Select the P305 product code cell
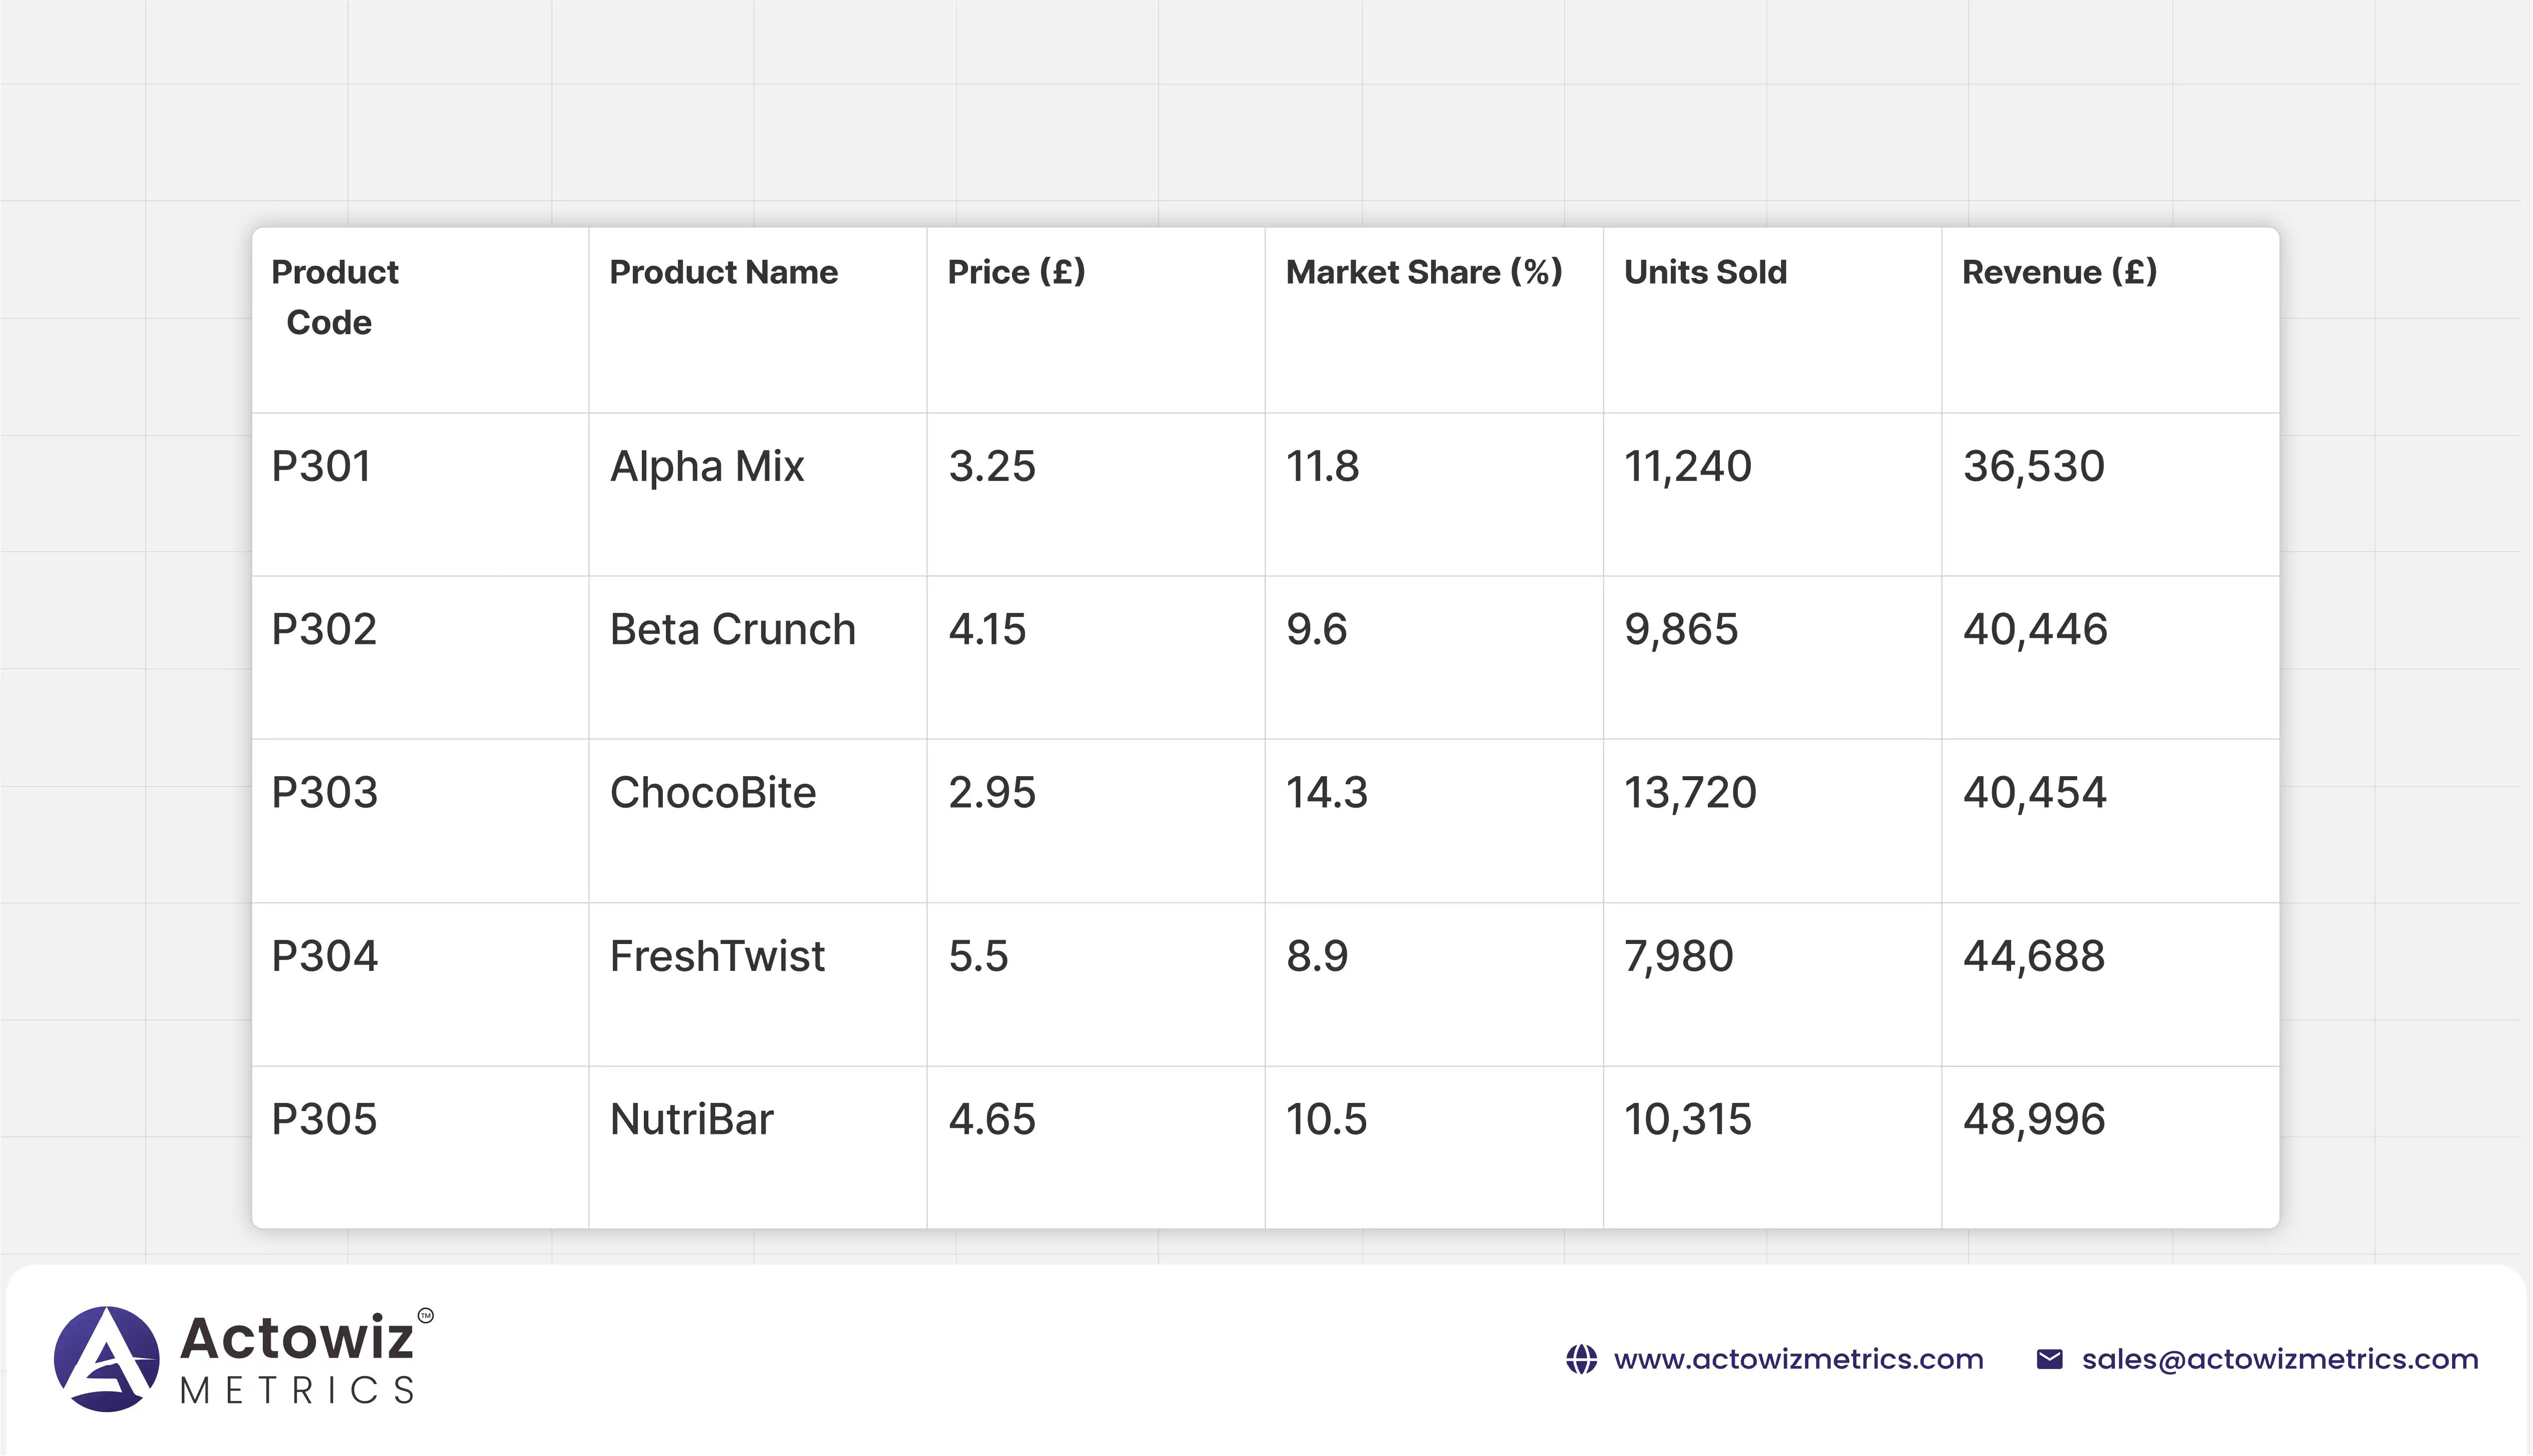 tap(324, 1119)
